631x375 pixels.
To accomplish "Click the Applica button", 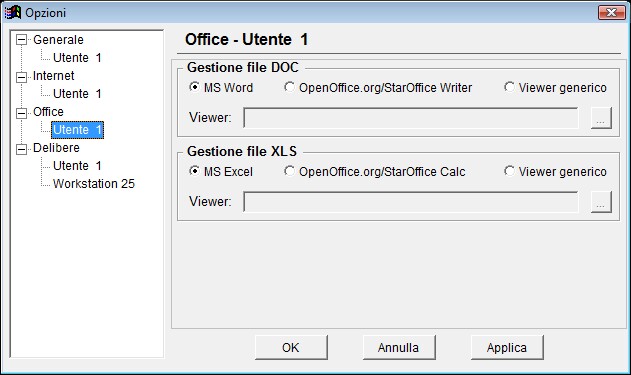I will (507, 347).
